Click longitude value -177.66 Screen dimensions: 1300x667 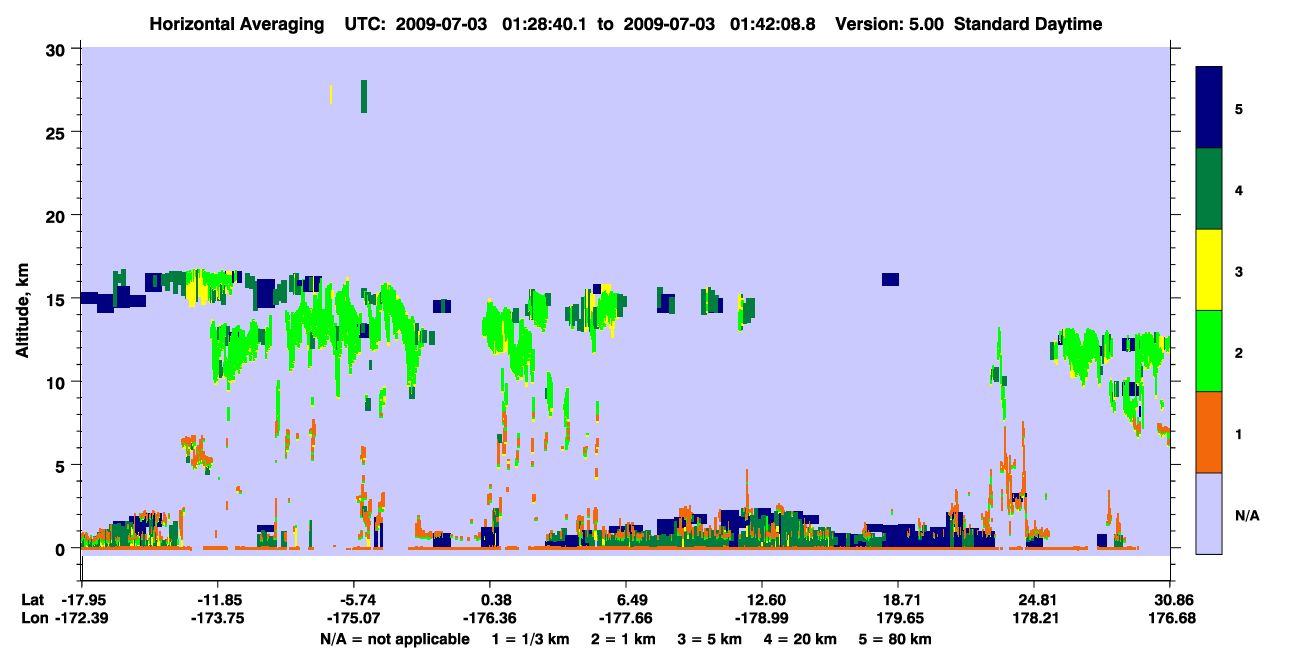pos(626,618)
